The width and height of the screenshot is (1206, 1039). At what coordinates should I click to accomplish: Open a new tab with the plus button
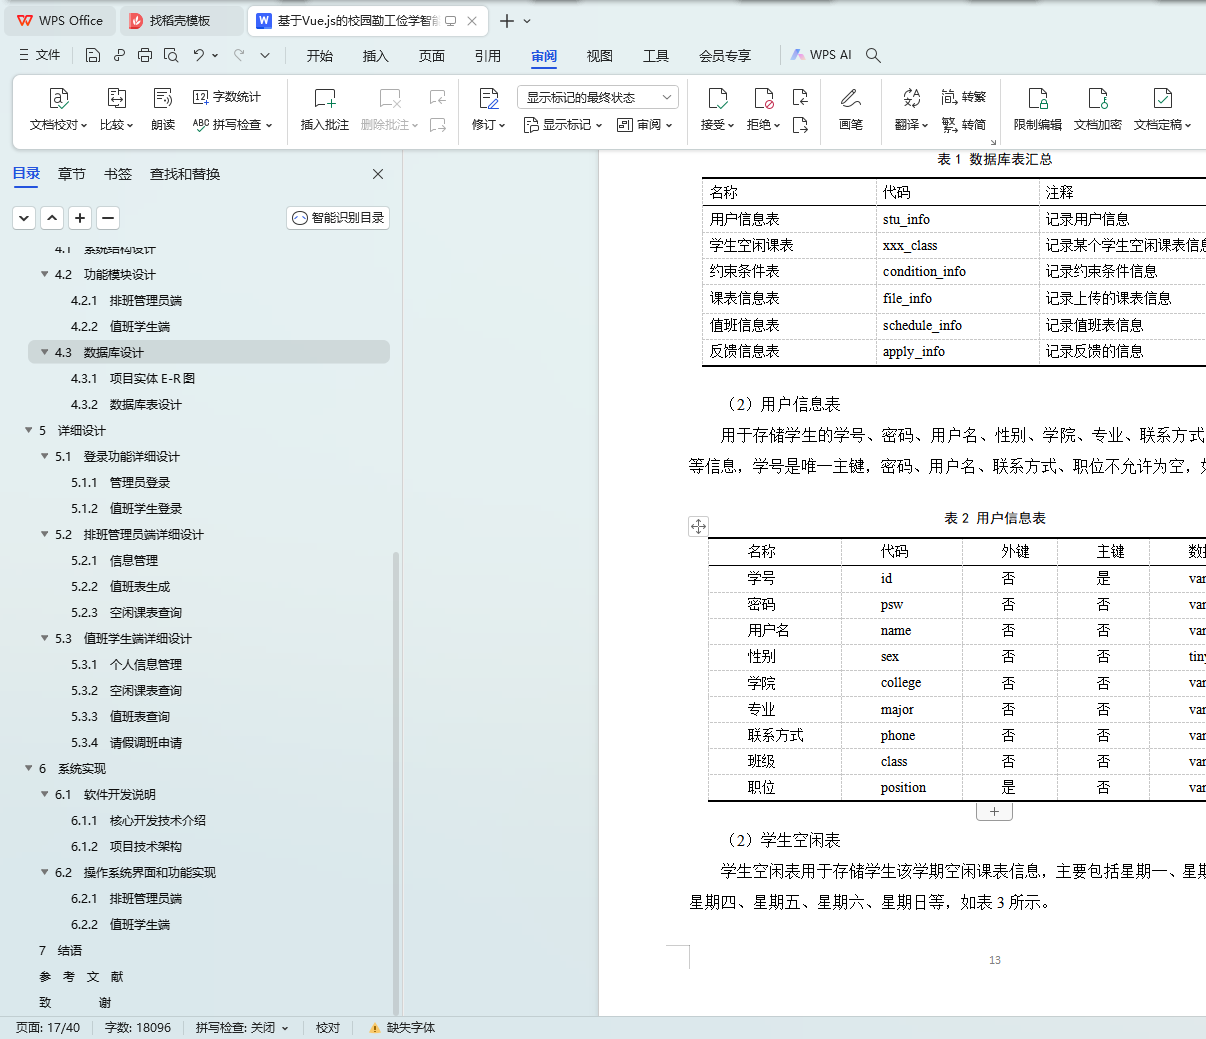coord(507,21)
